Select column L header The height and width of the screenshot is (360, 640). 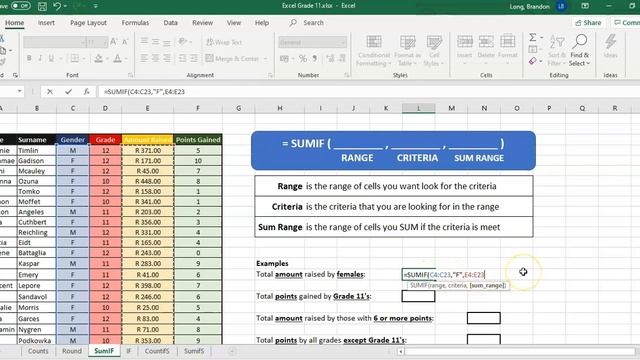click(x=418, y=108)
